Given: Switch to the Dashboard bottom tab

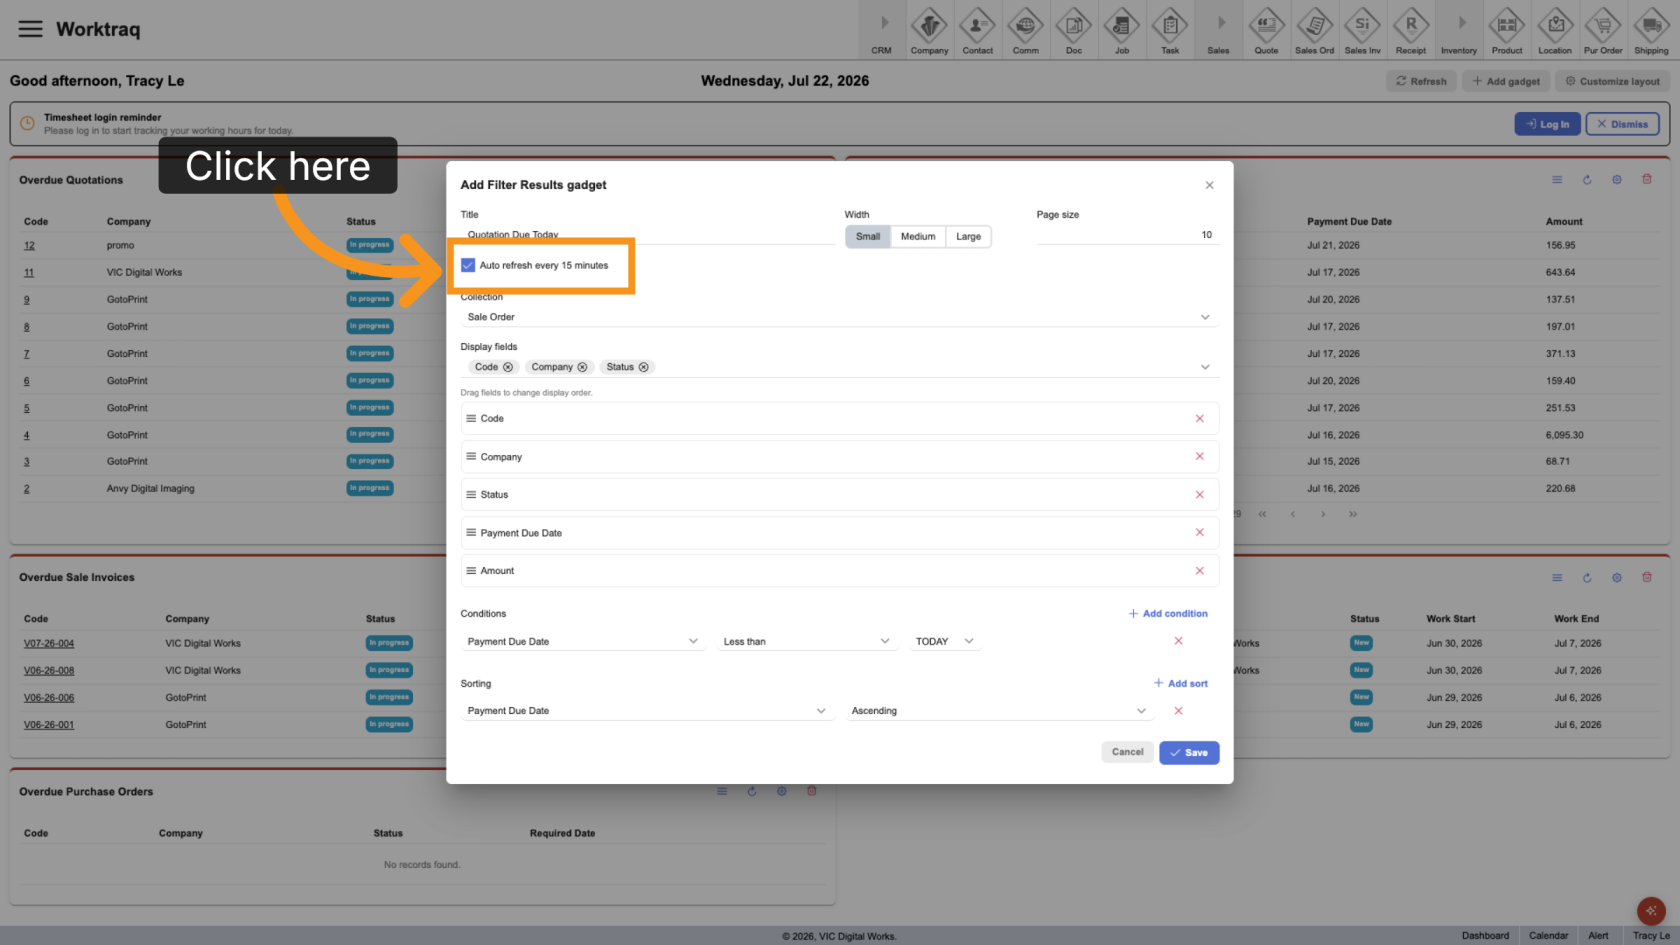Looking at the screenshot, I should pos(1485,936).
